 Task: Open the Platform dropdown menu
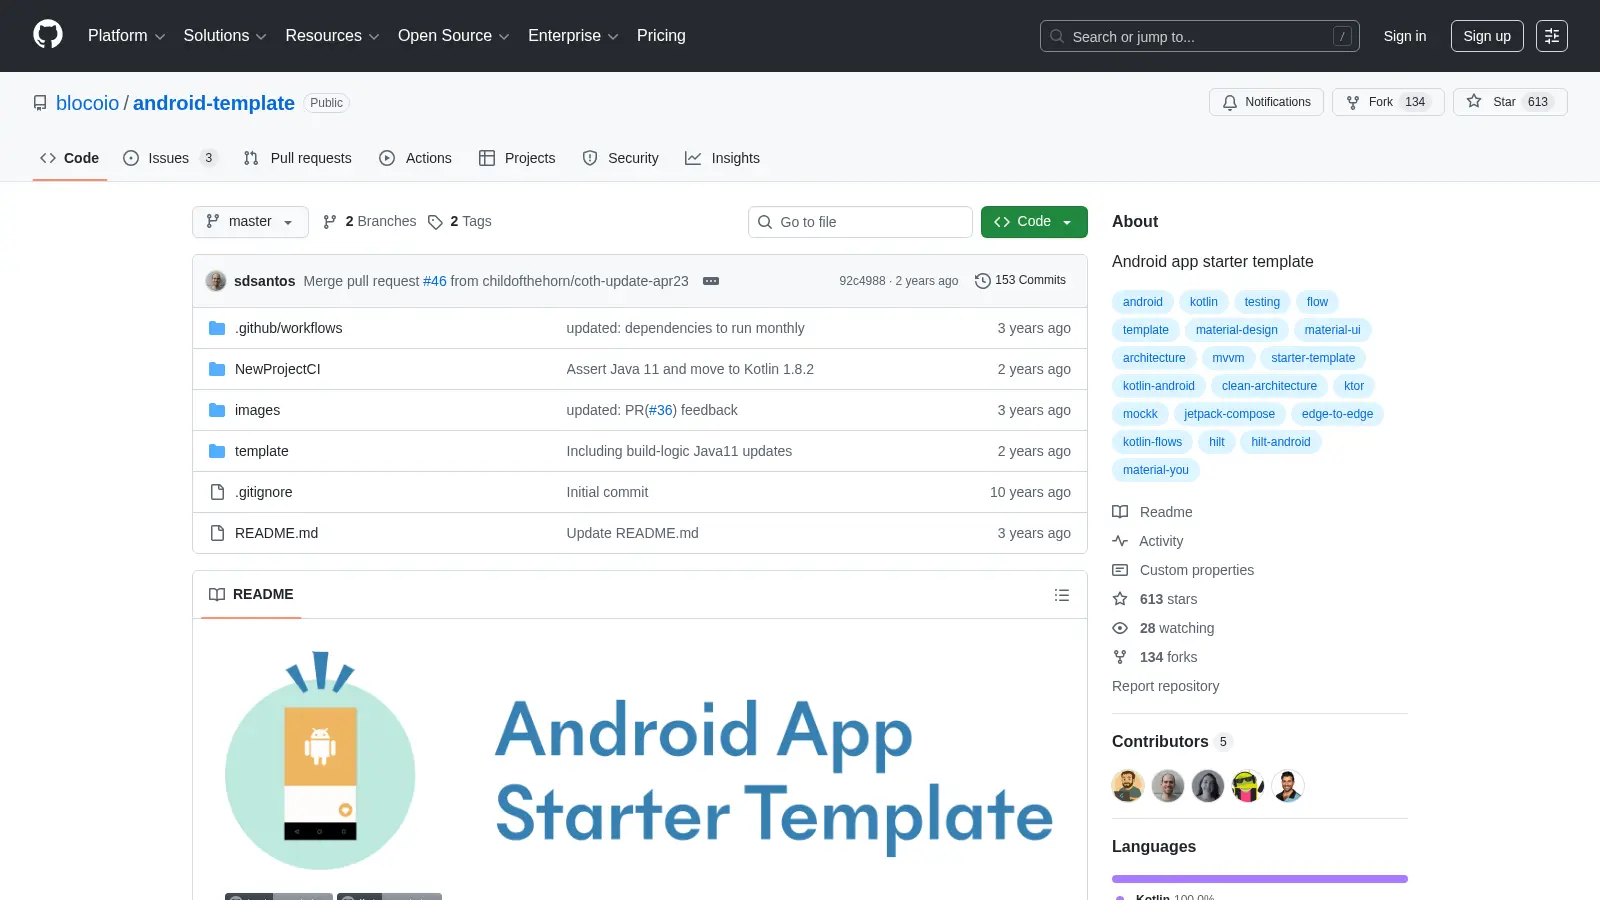click(x=126, y=36)
